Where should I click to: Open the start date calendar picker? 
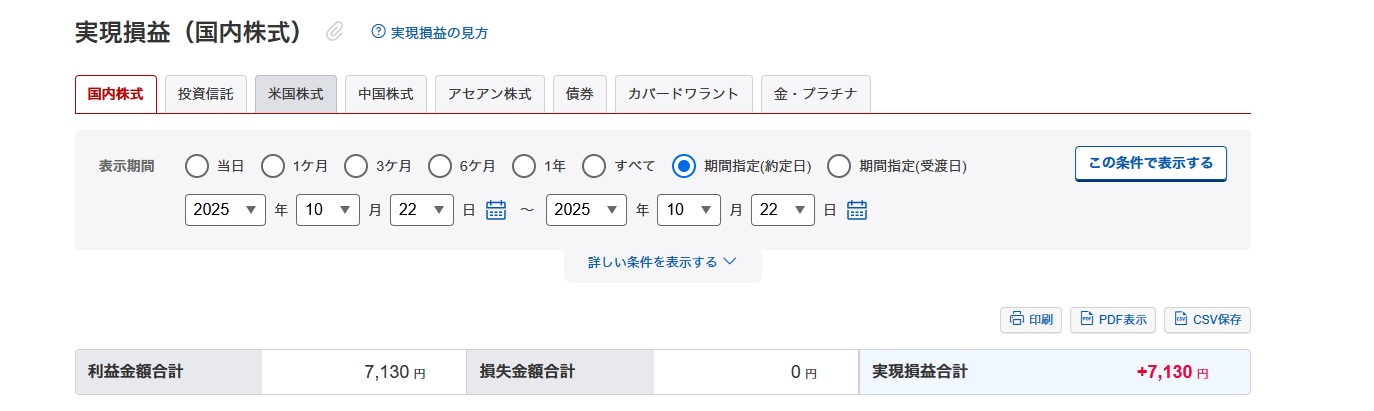coord(496,210)
